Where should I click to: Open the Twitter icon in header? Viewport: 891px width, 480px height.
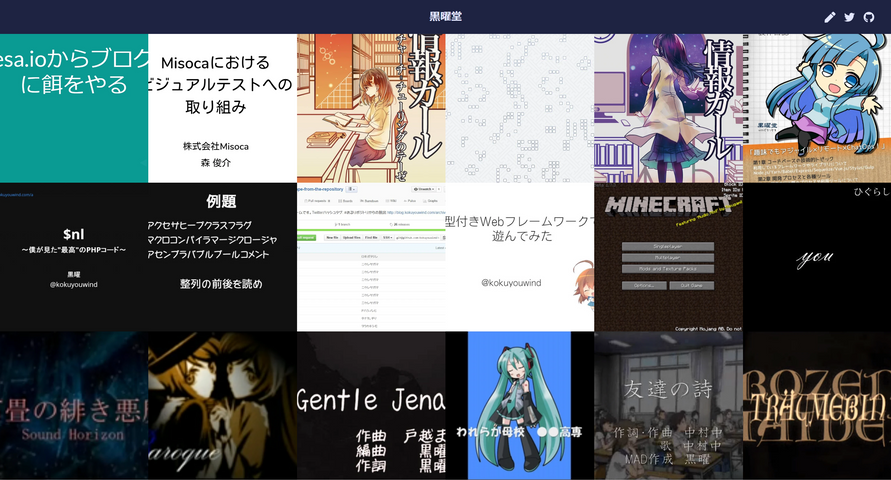tap(849, 17)
